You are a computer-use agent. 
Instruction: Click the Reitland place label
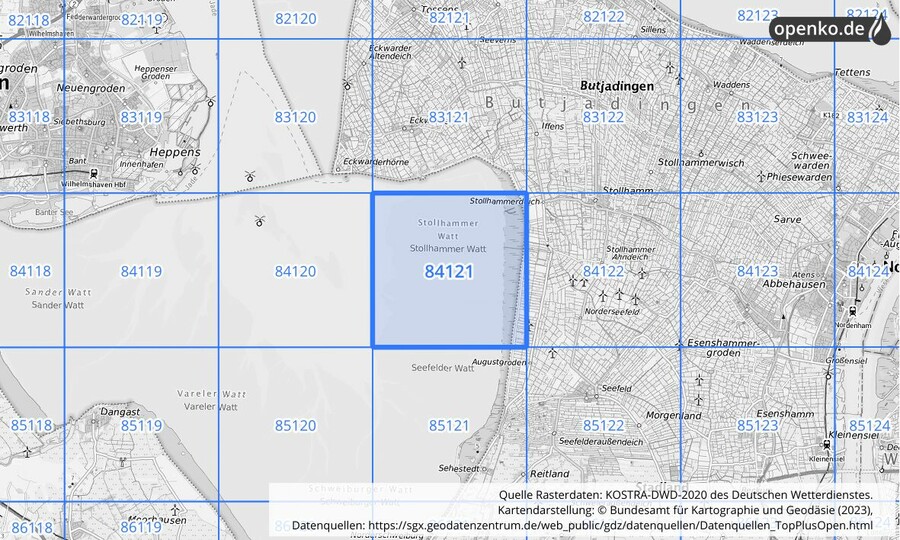[549, 474]
